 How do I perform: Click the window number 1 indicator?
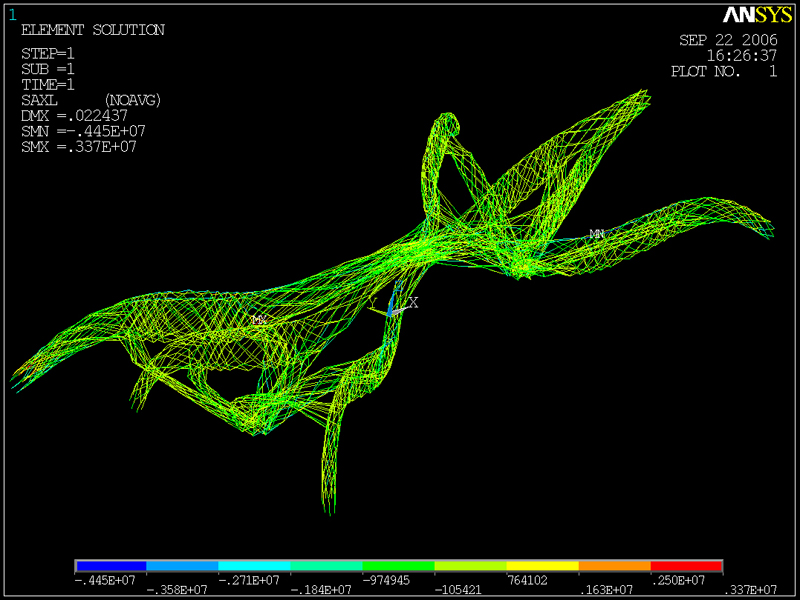click(13, 15)
